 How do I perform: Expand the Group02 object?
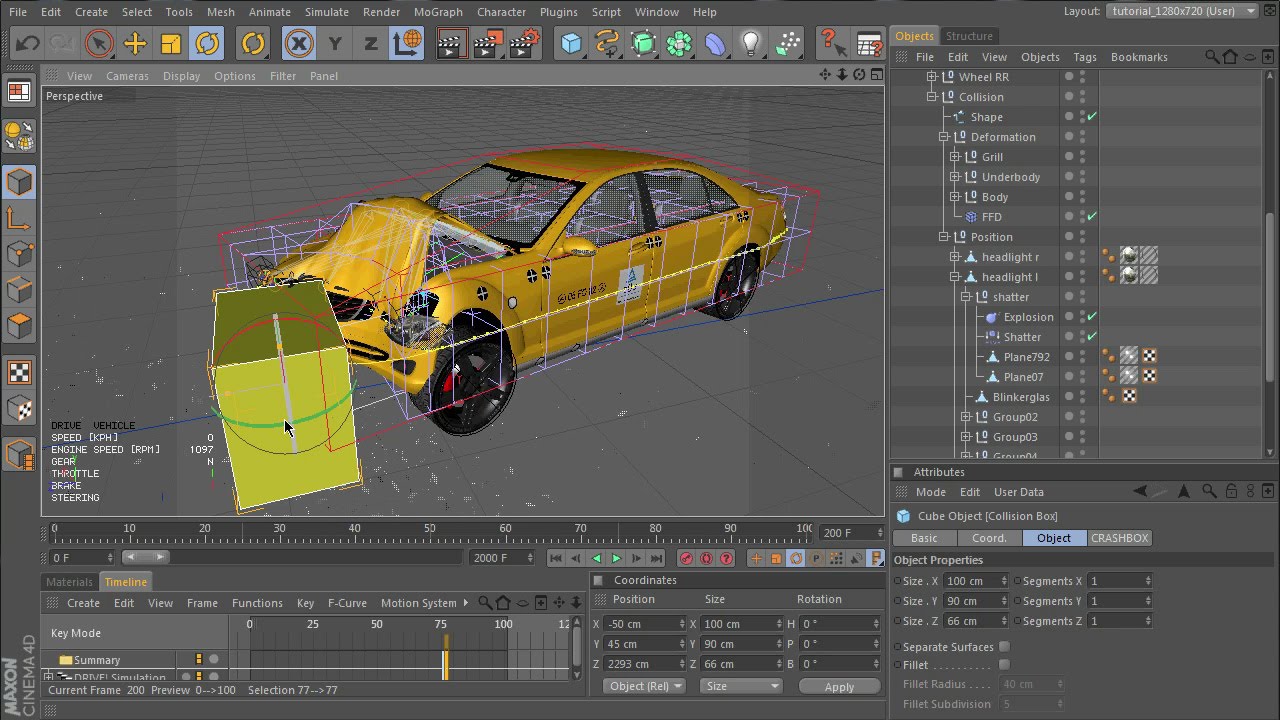966,417
